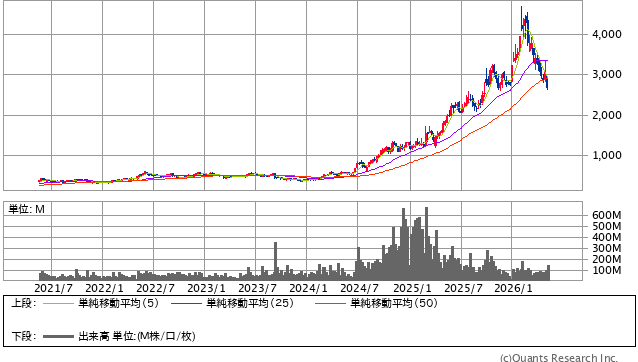This screenshot has width=638, height=362.
Task: Click the 2,000 price axis label
Action: [607, 115]
